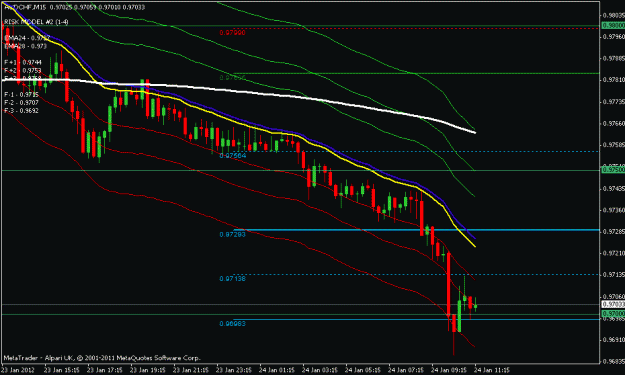Screen dimensions: 625x375
Task: Click the 0.97210 price scale value
Action: pos(614,253)
